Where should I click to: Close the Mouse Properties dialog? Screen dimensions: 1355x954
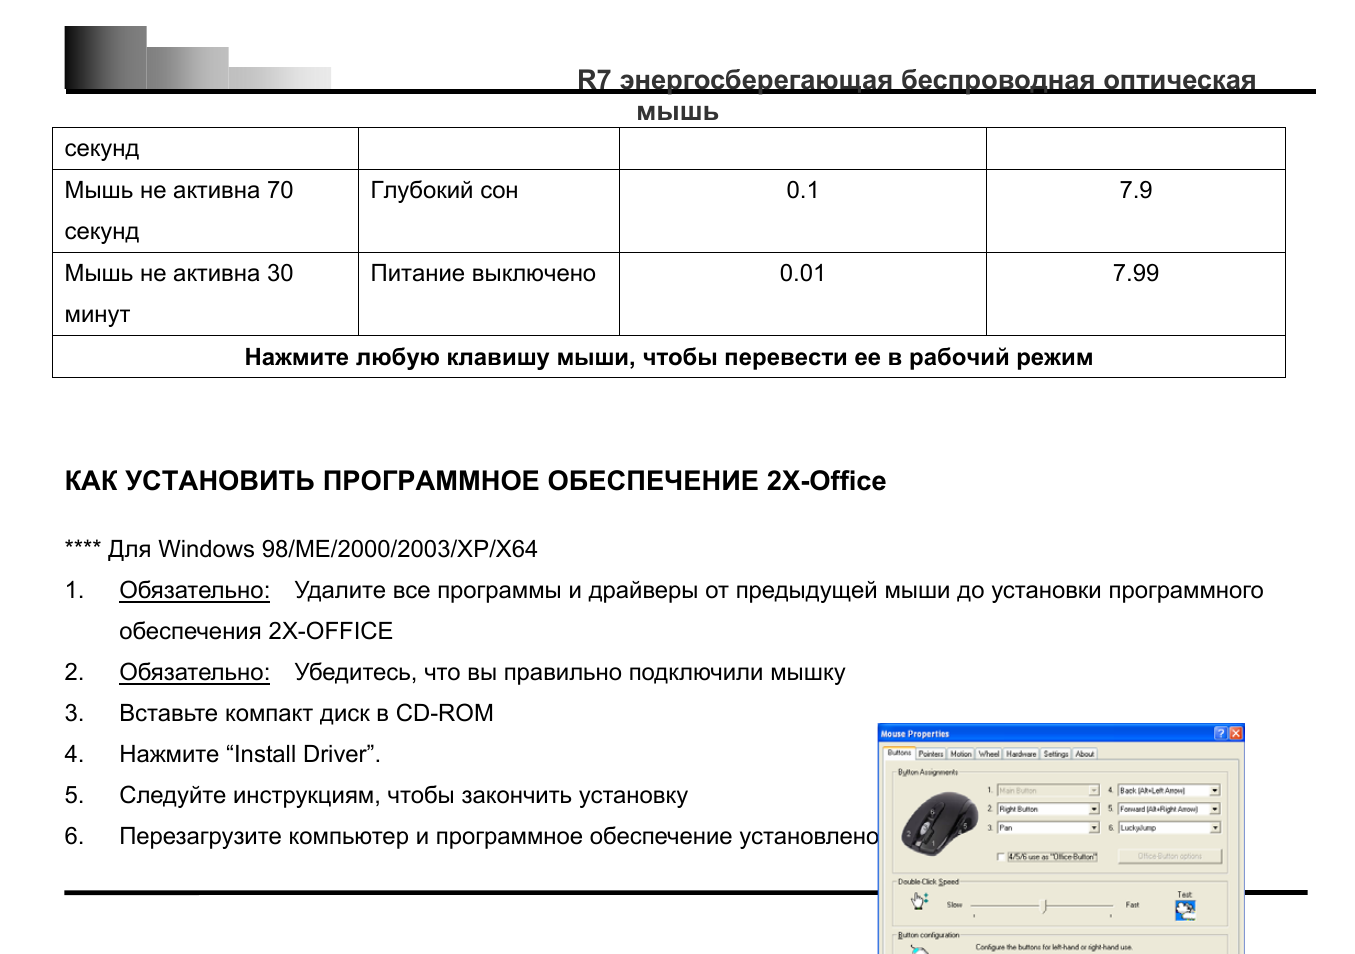pos(1236,734)
